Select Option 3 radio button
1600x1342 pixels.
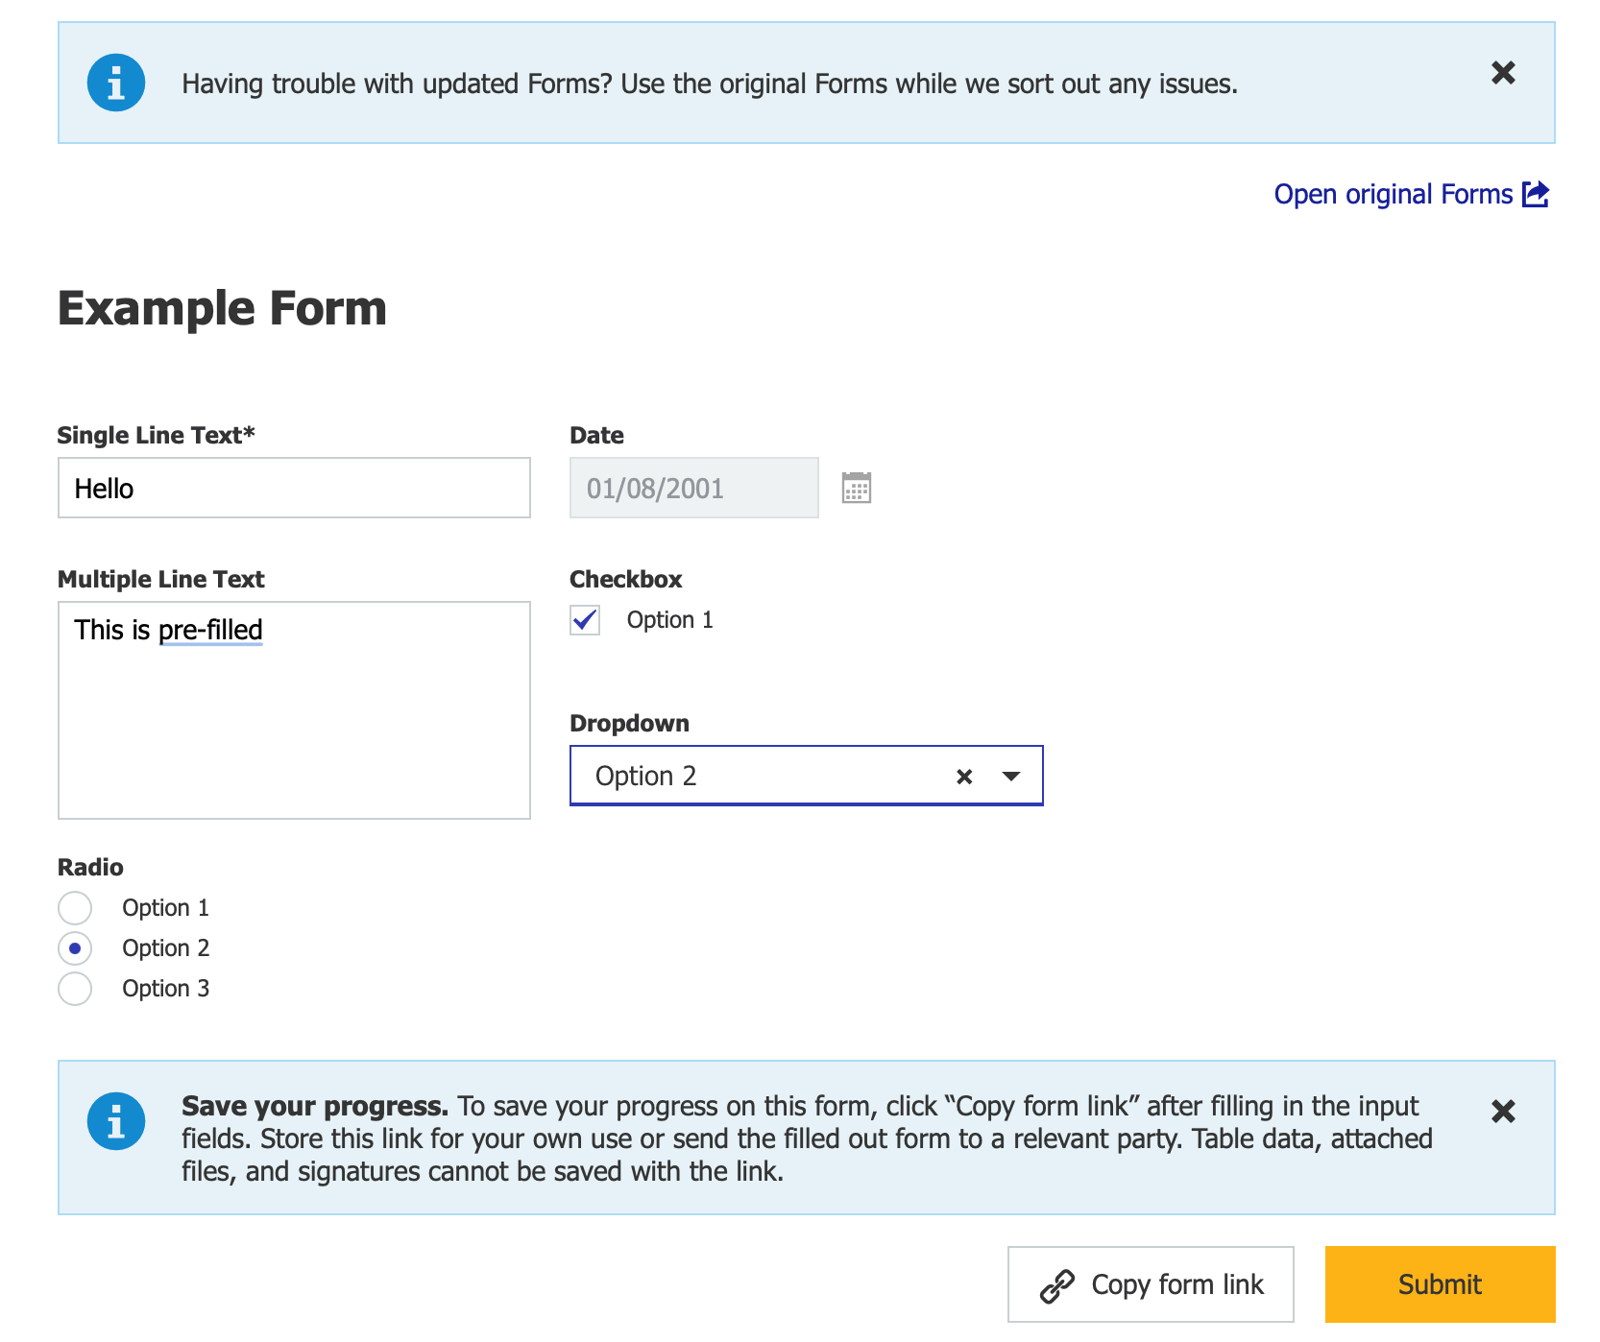pyautogui.click(x=74, y=988)
